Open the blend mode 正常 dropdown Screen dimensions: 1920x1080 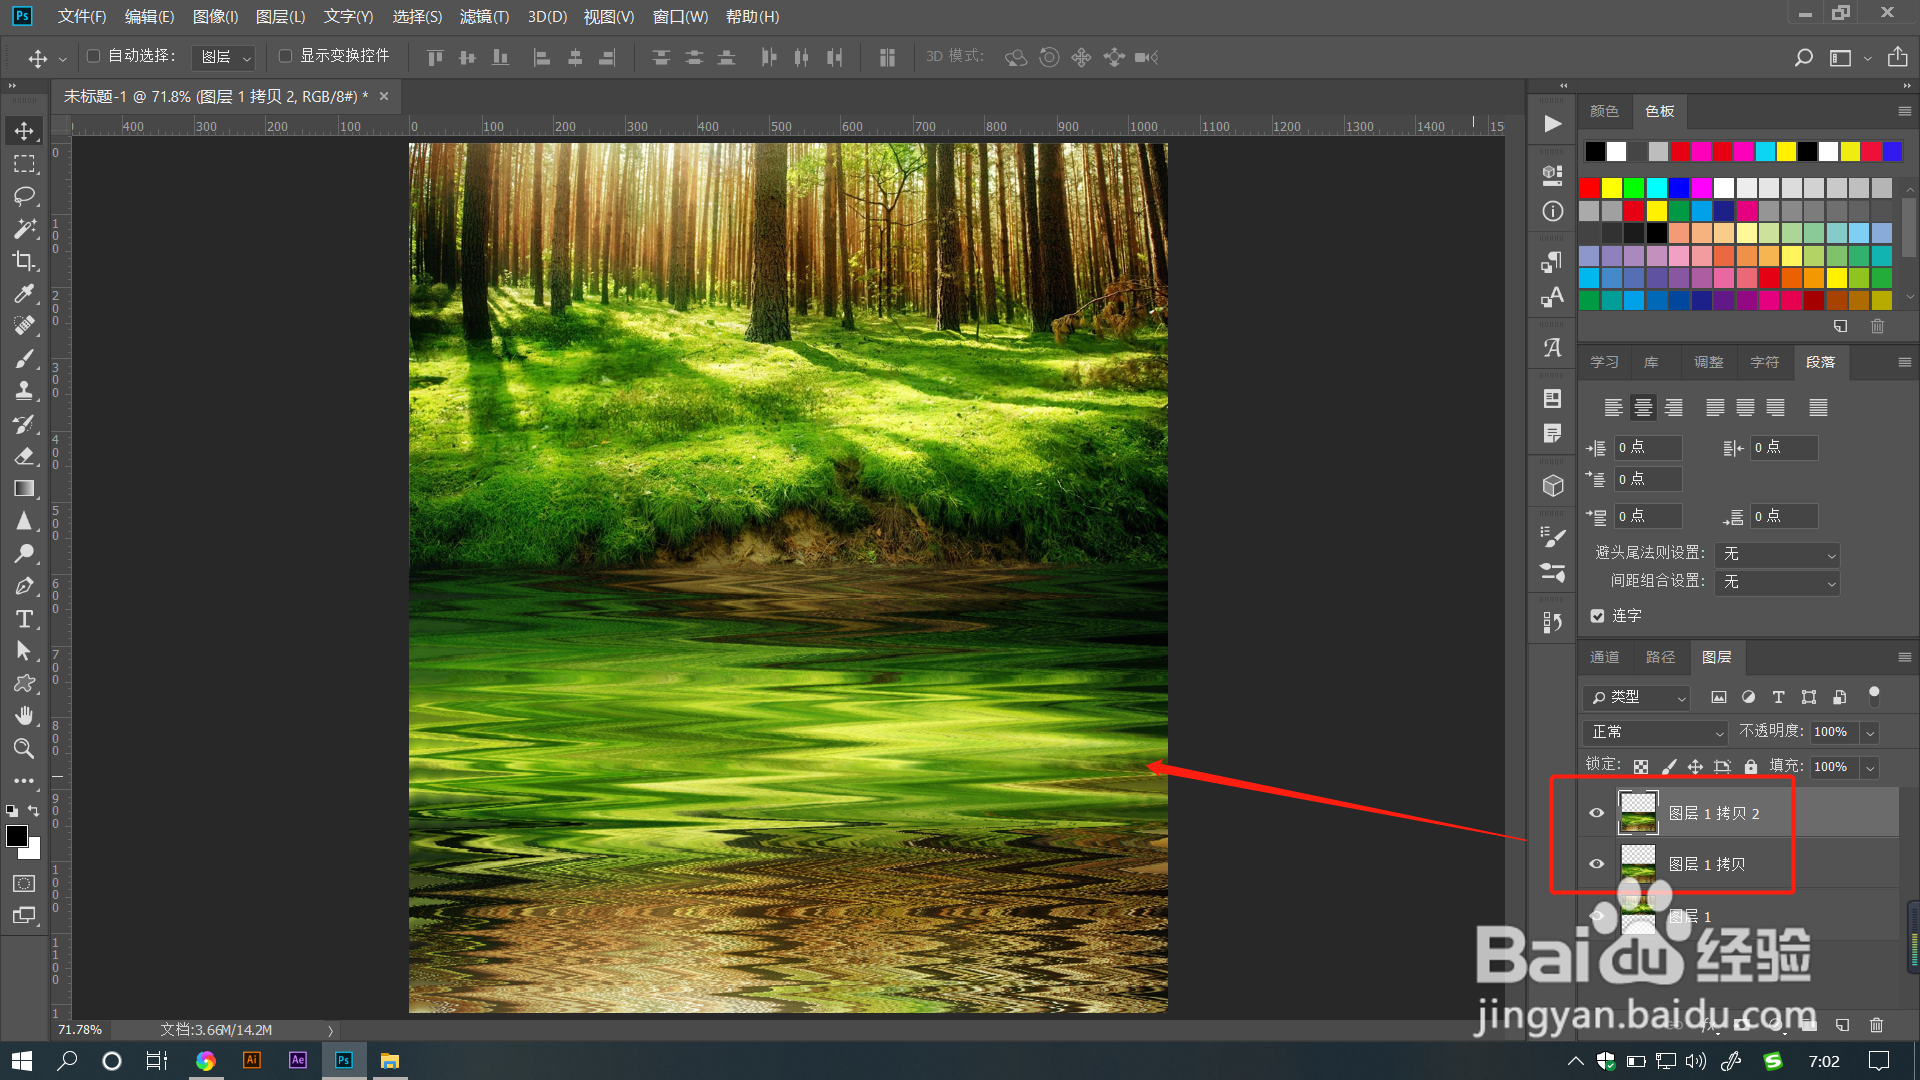tap(1656, 732)
